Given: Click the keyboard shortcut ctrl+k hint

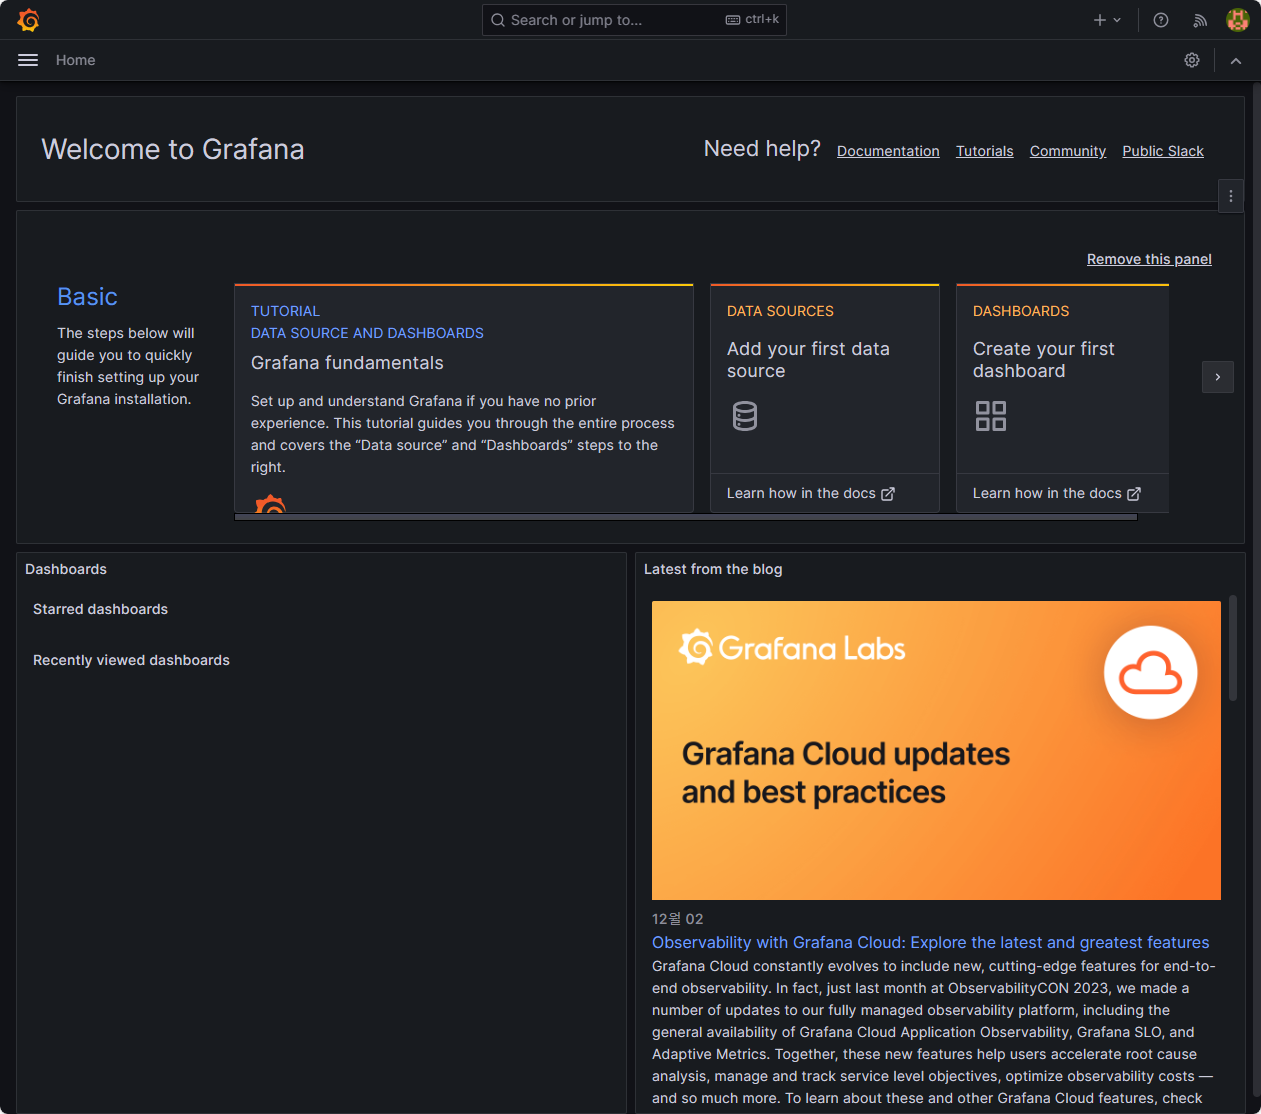Looking at the screenshot, I should point(752,20).
